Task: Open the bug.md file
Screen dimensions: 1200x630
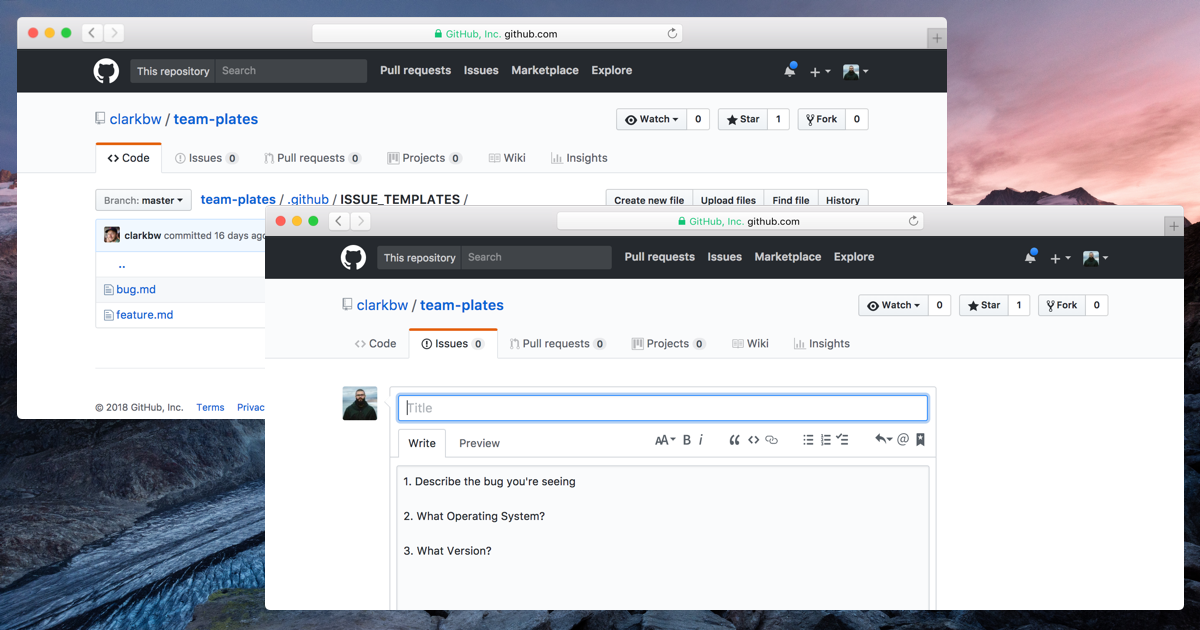Action: (136, 290)
